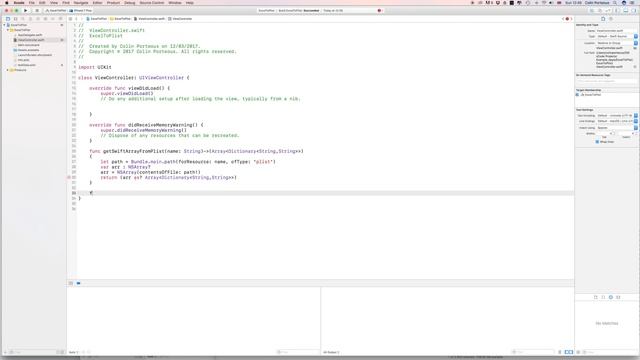
Task: Open the Text Encoding dropdown
Action: (617, 116)
